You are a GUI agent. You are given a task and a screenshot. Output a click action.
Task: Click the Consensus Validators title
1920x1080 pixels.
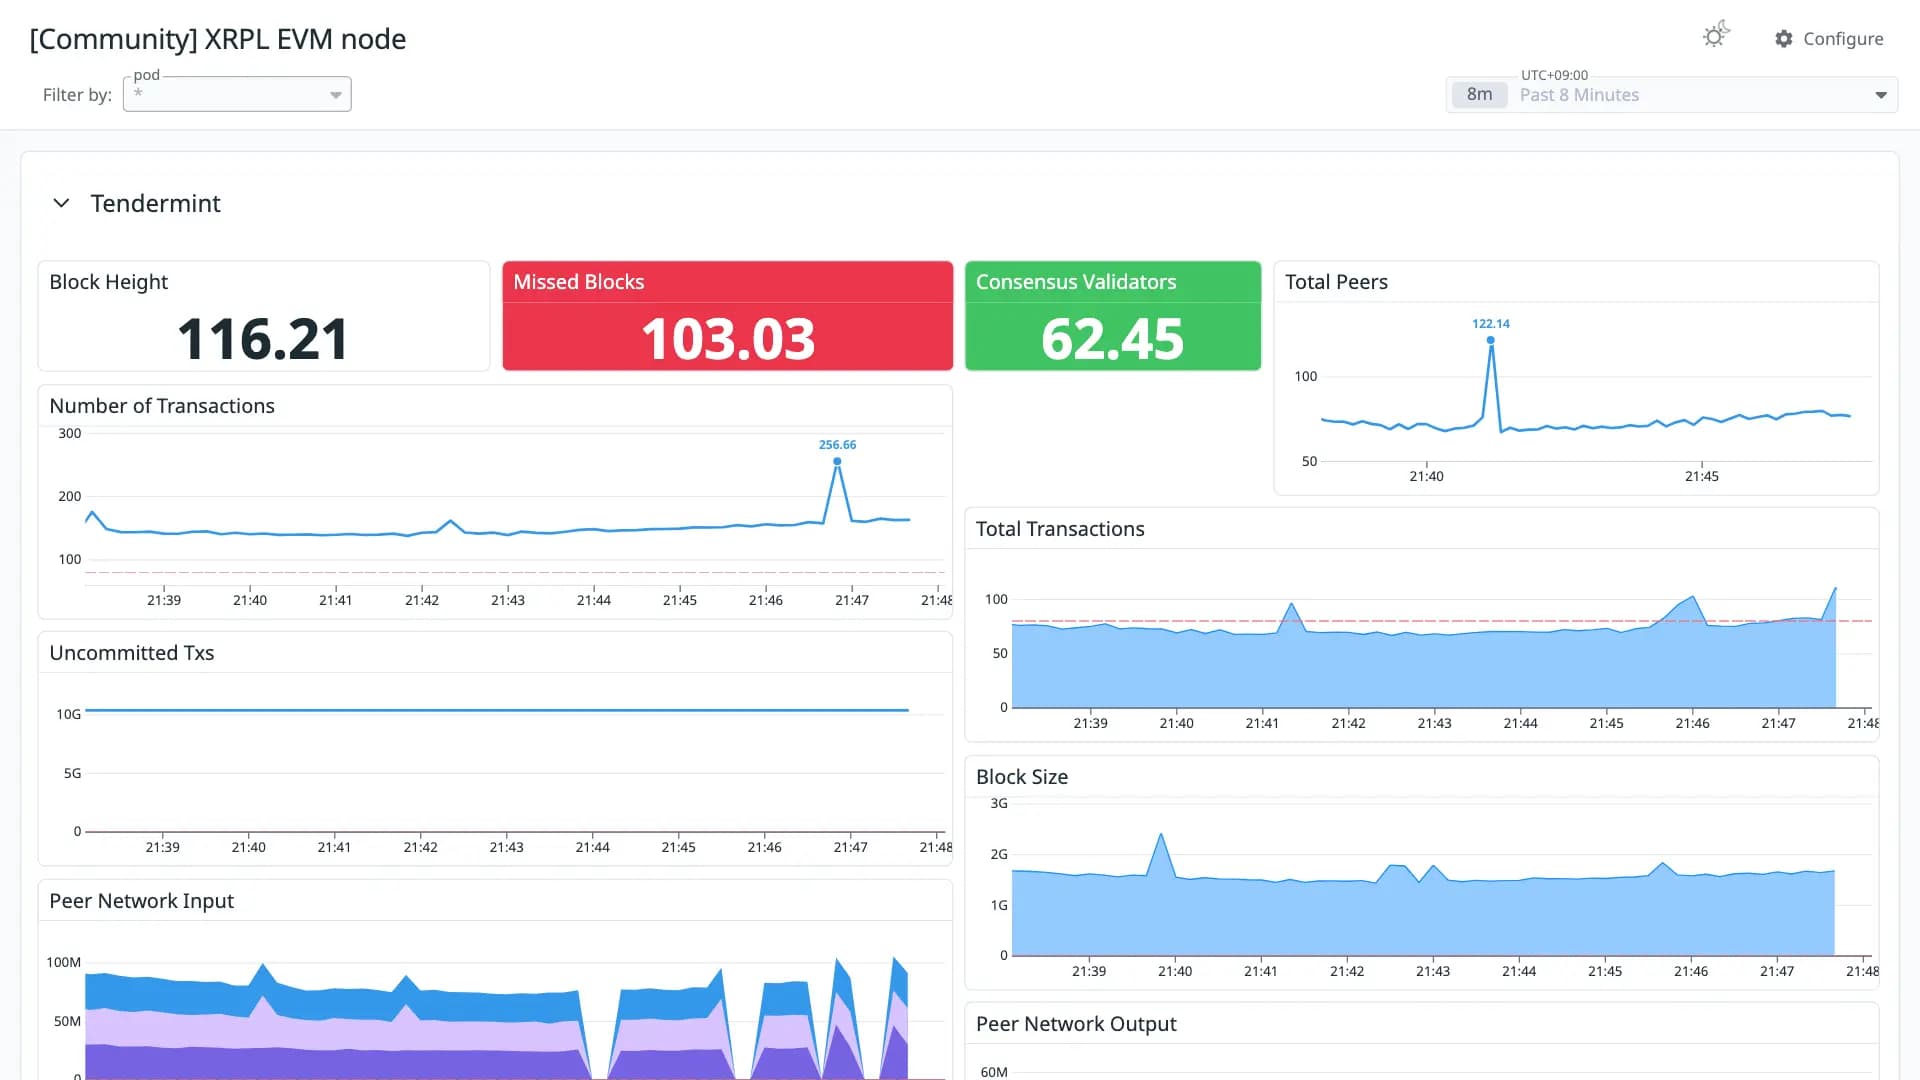[x=1076, y=282]
